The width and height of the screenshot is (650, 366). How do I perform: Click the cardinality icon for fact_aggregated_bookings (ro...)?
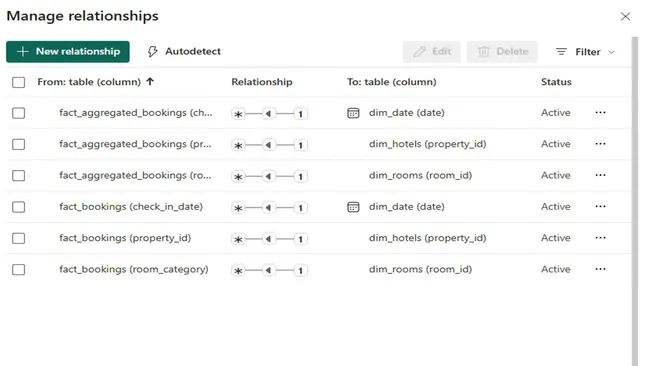coord(269,177)
